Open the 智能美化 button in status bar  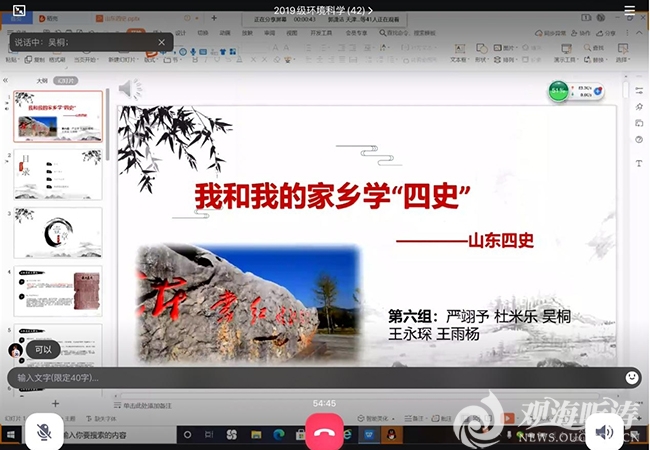(376, 419)
